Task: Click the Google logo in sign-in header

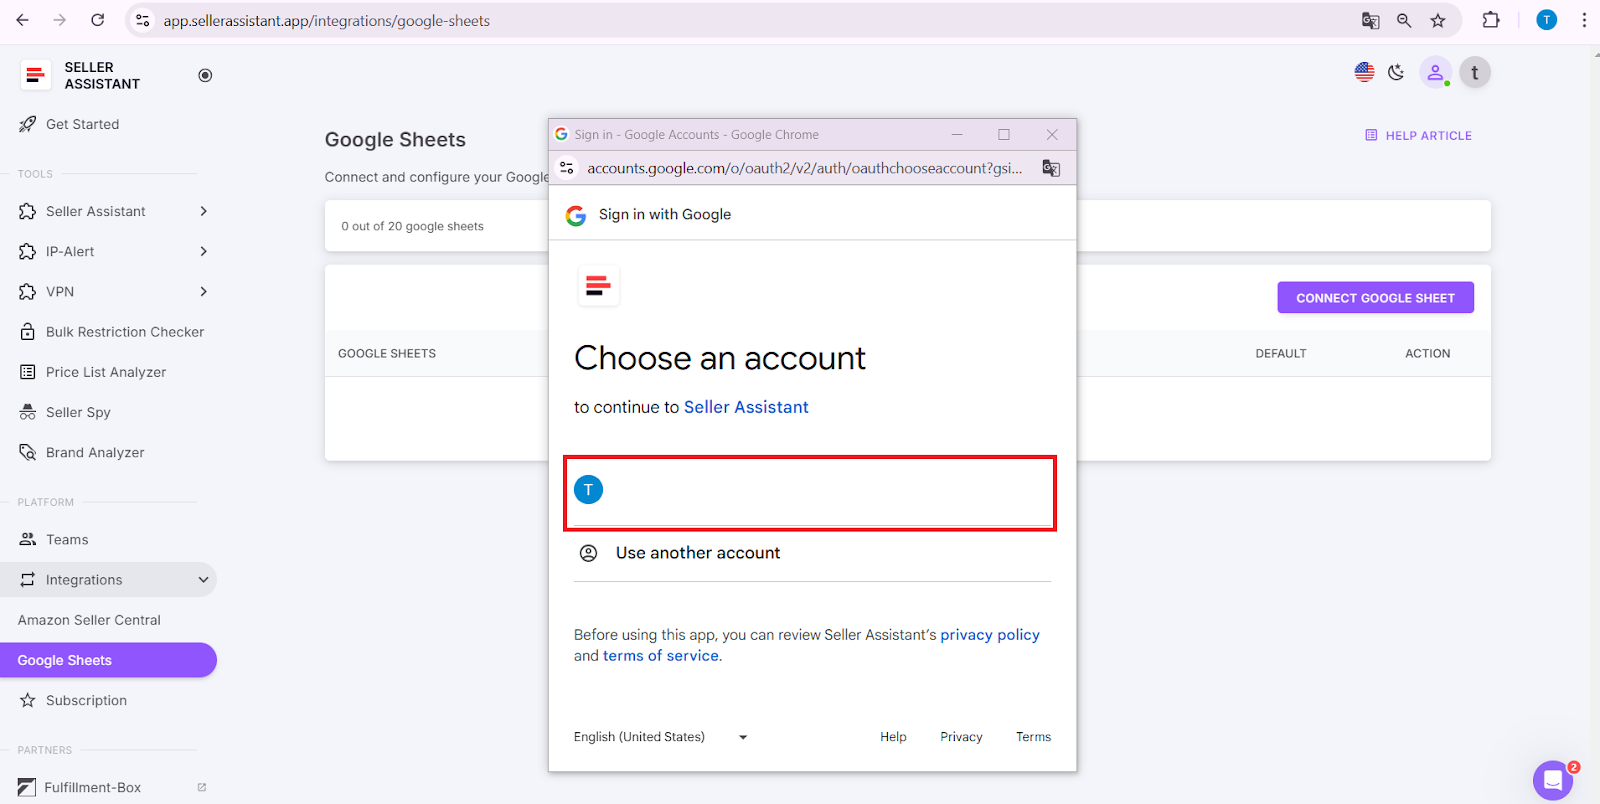Action: (x=576, y=215)
